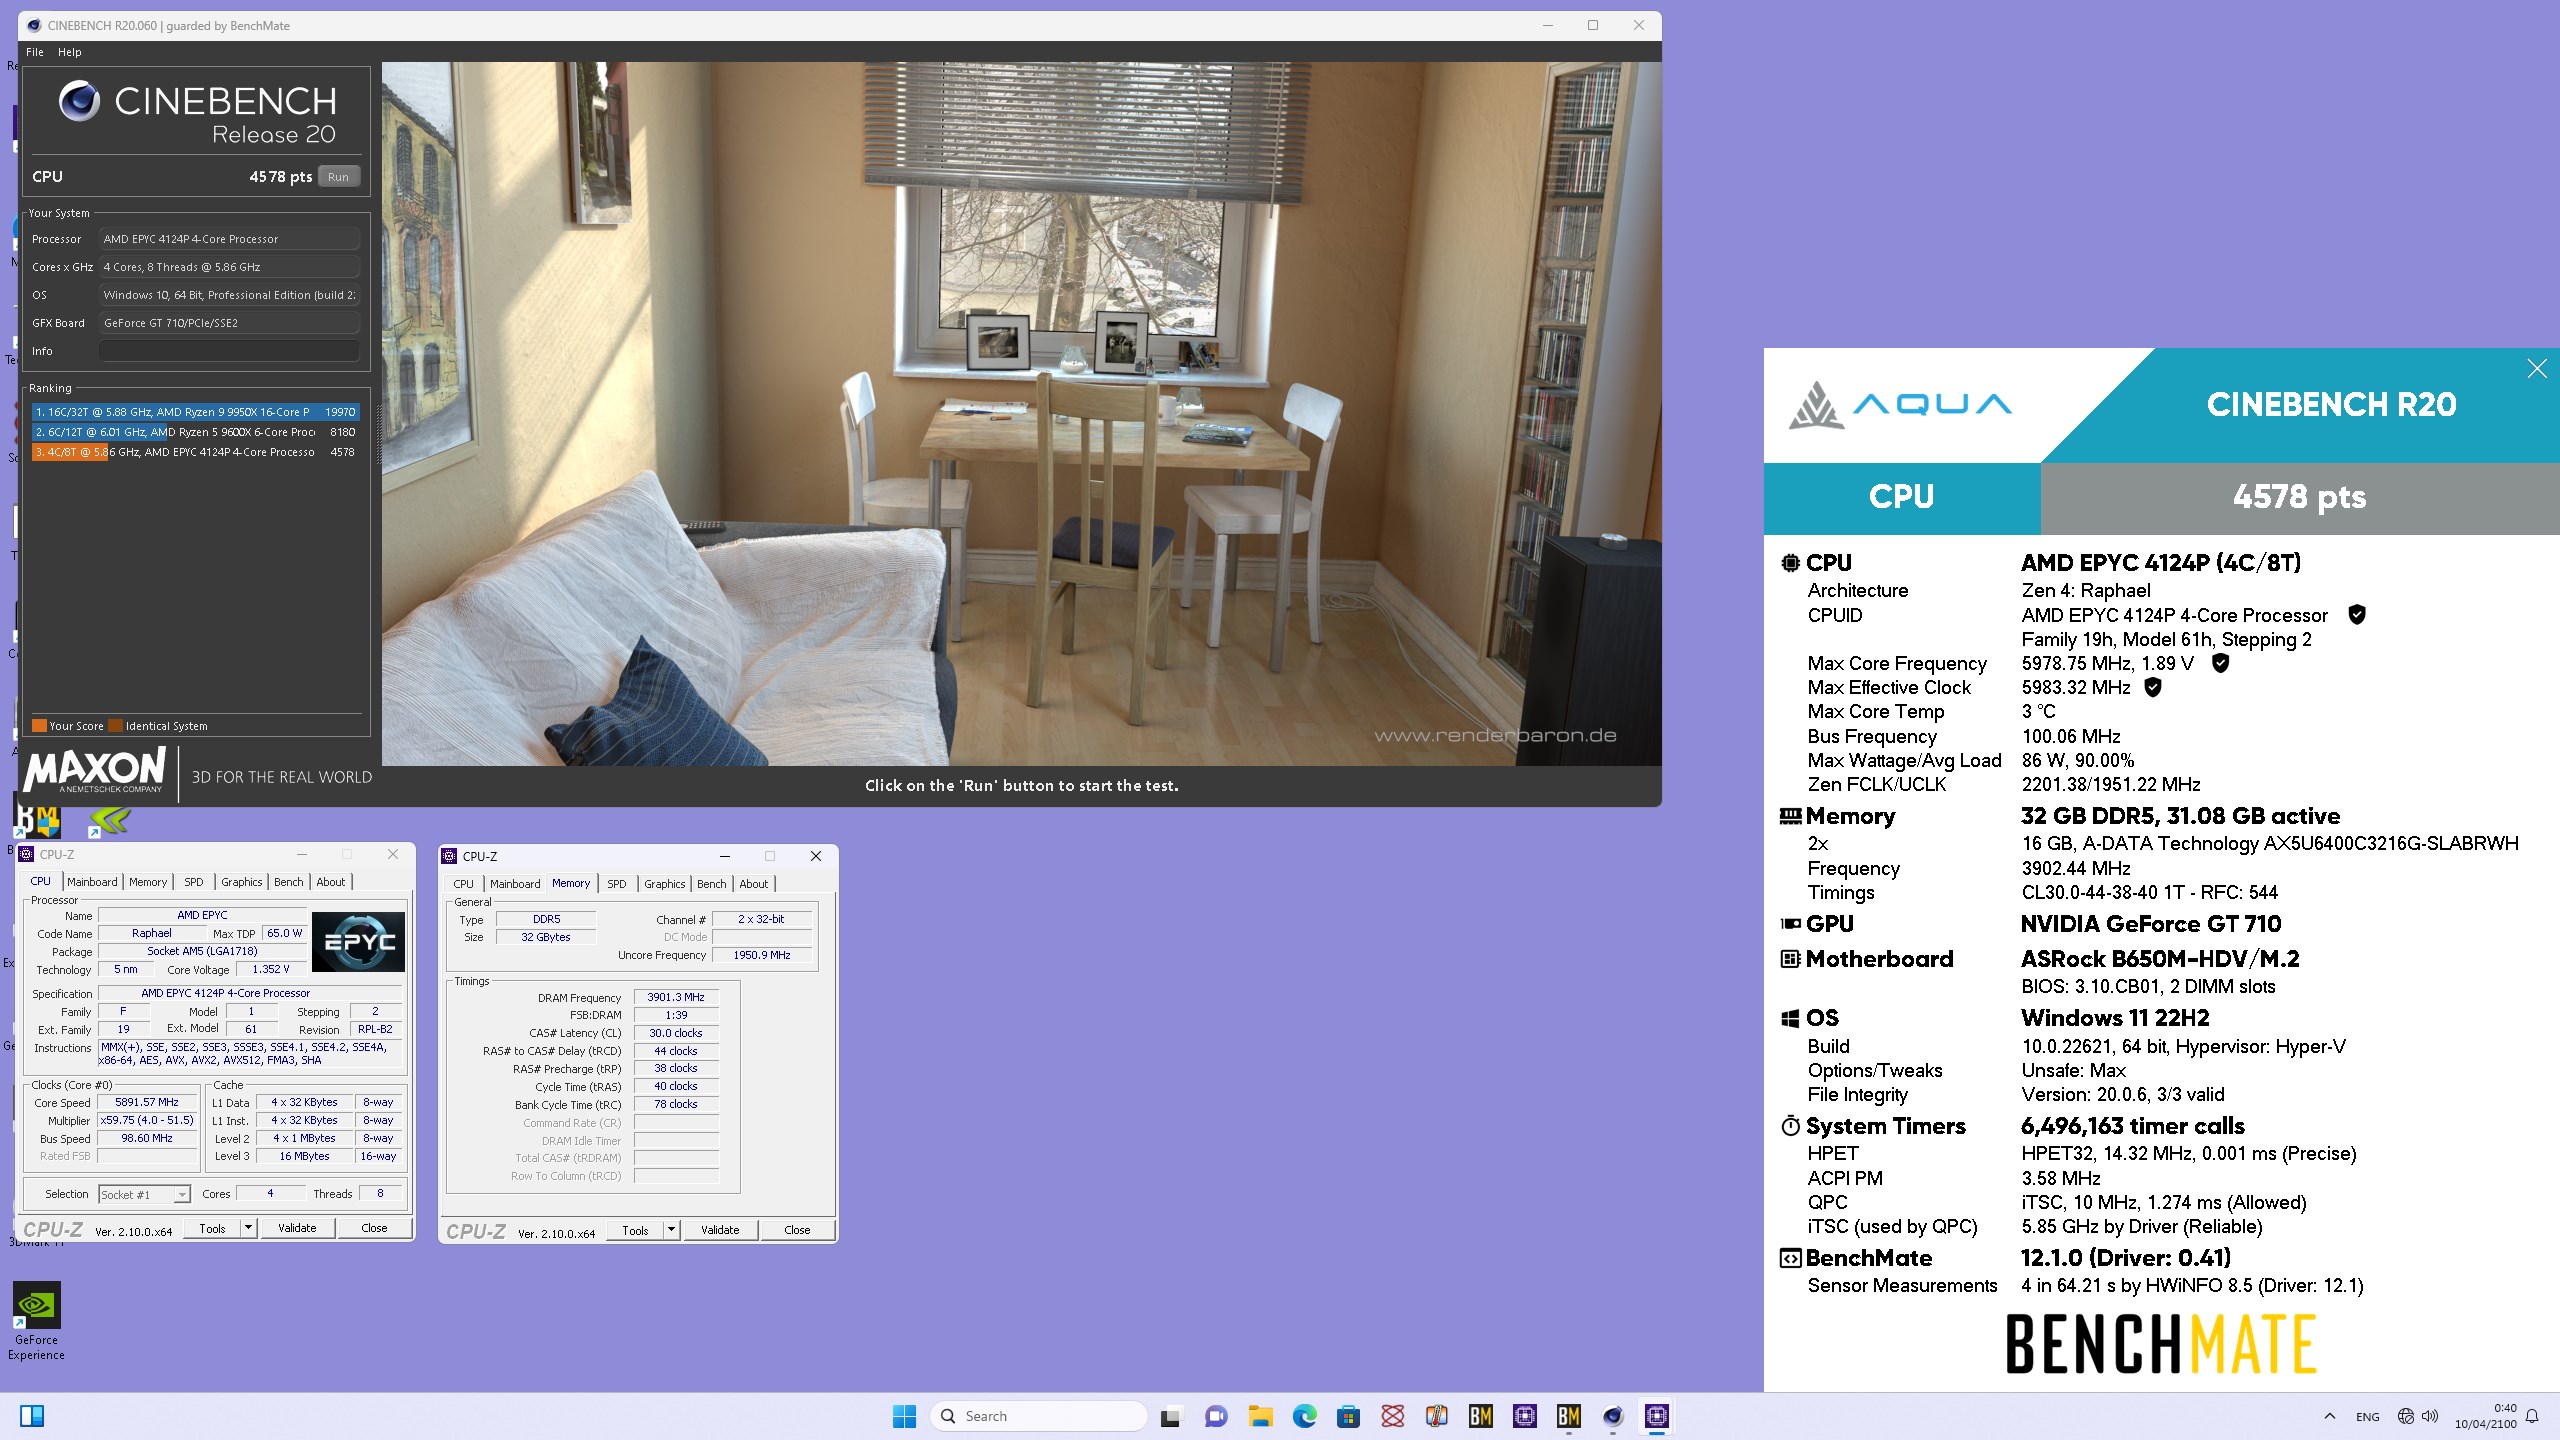Open the Widgets button on the taskbar
The image size is (2560, 1440).
point(32,1416)
